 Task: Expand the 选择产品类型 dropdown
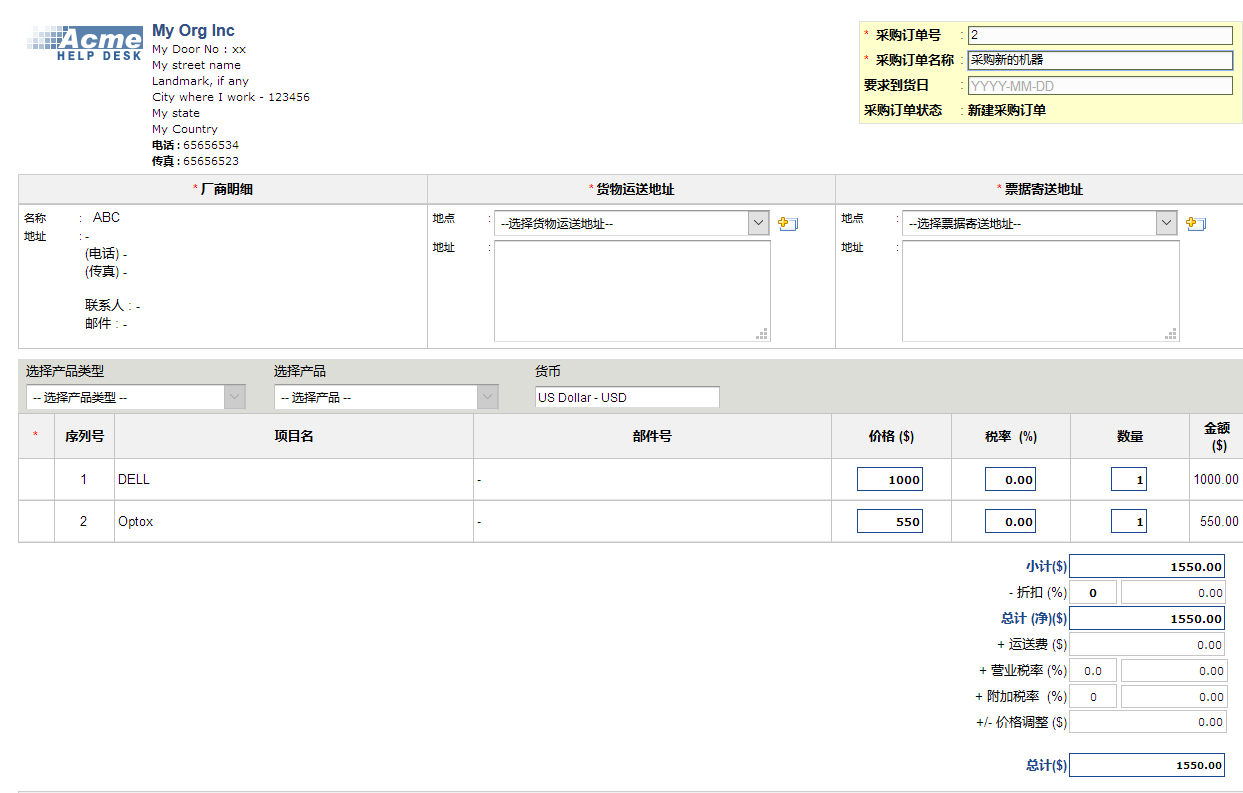[x=135, y=398]
